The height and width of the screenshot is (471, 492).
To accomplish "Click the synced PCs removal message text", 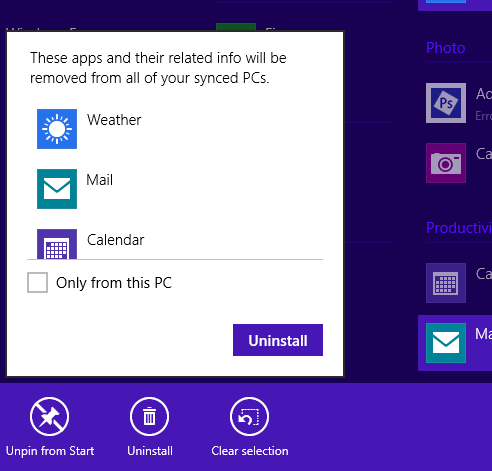I will click(x=158, y=68).
